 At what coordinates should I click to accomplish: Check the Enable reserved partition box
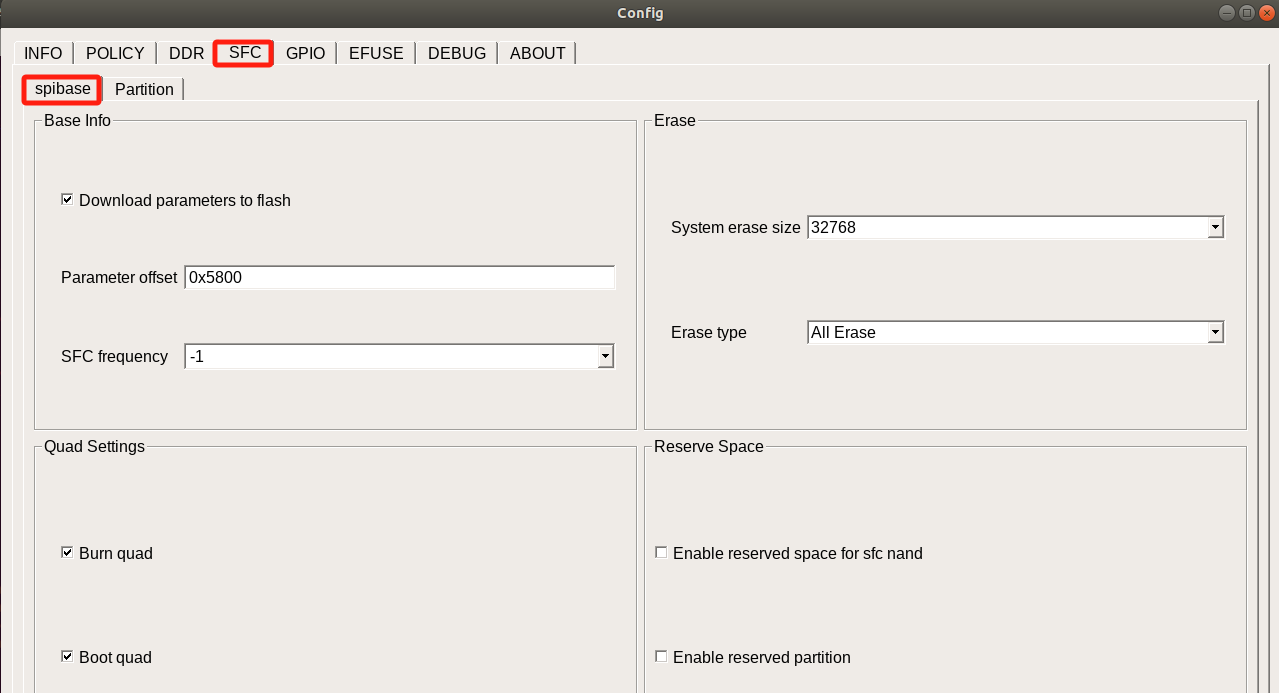click(x=661, y=657)
